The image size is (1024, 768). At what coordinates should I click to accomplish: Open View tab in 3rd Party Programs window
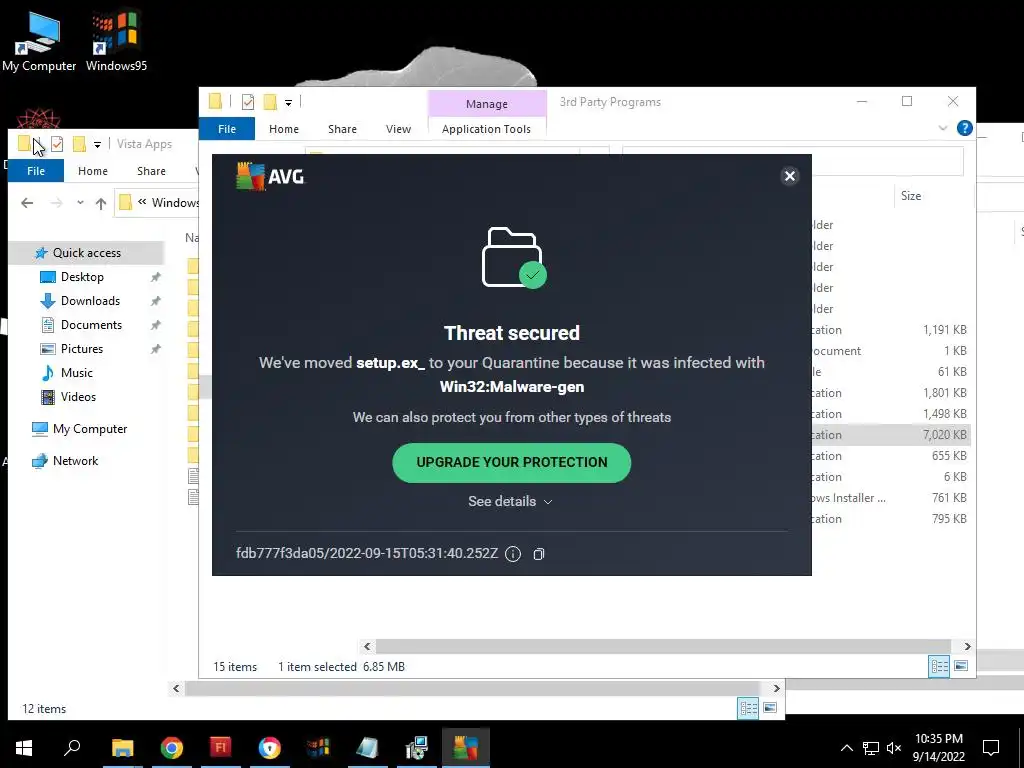(x=398, y=129)
